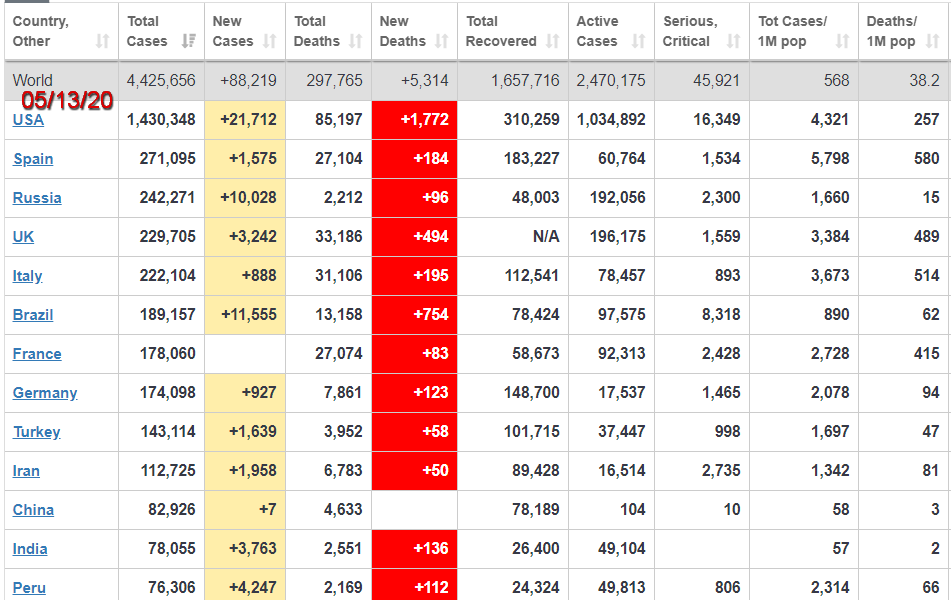This screenshot has width=951, height=600.
Task: Follow the Germany country link
Action: [x=45, y=393]
